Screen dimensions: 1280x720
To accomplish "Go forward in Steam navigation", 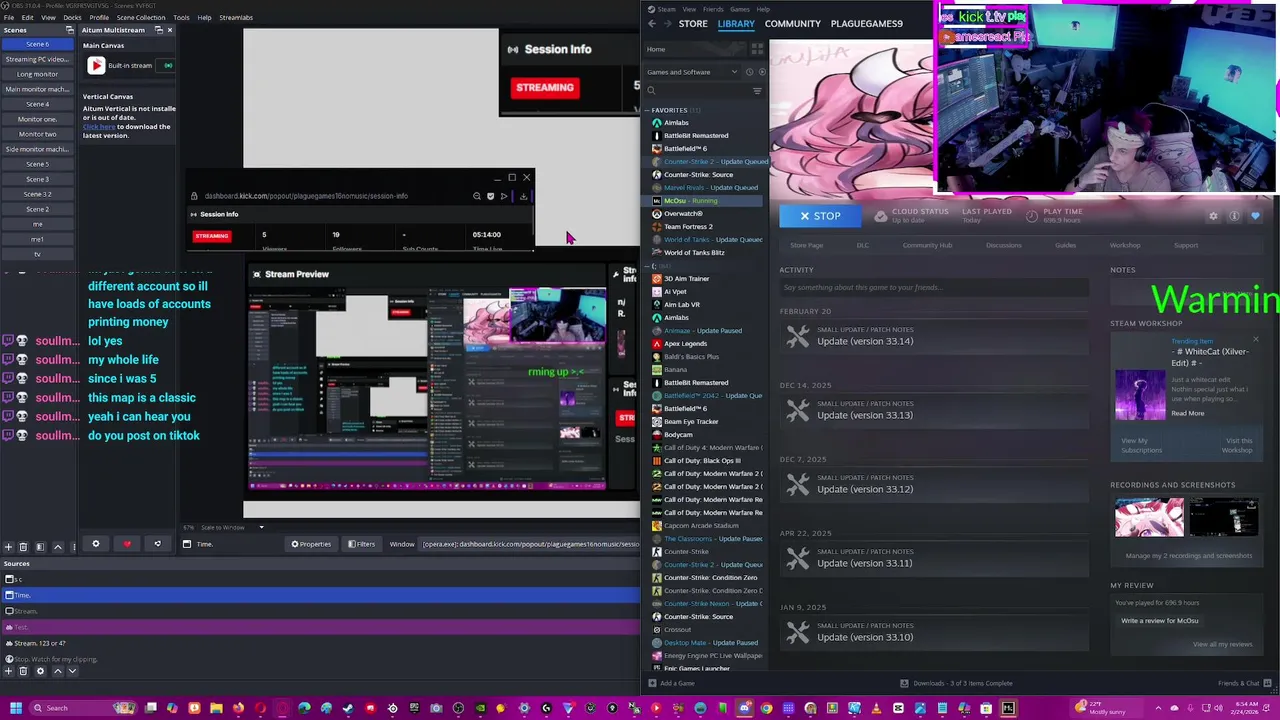I will (668, 24).
